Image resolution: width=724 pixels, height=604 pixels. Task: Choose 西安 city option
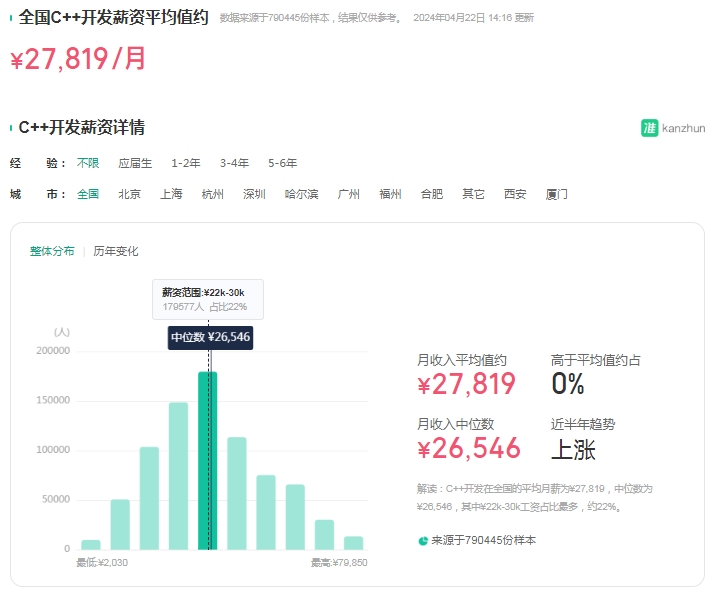click(515, 194)
